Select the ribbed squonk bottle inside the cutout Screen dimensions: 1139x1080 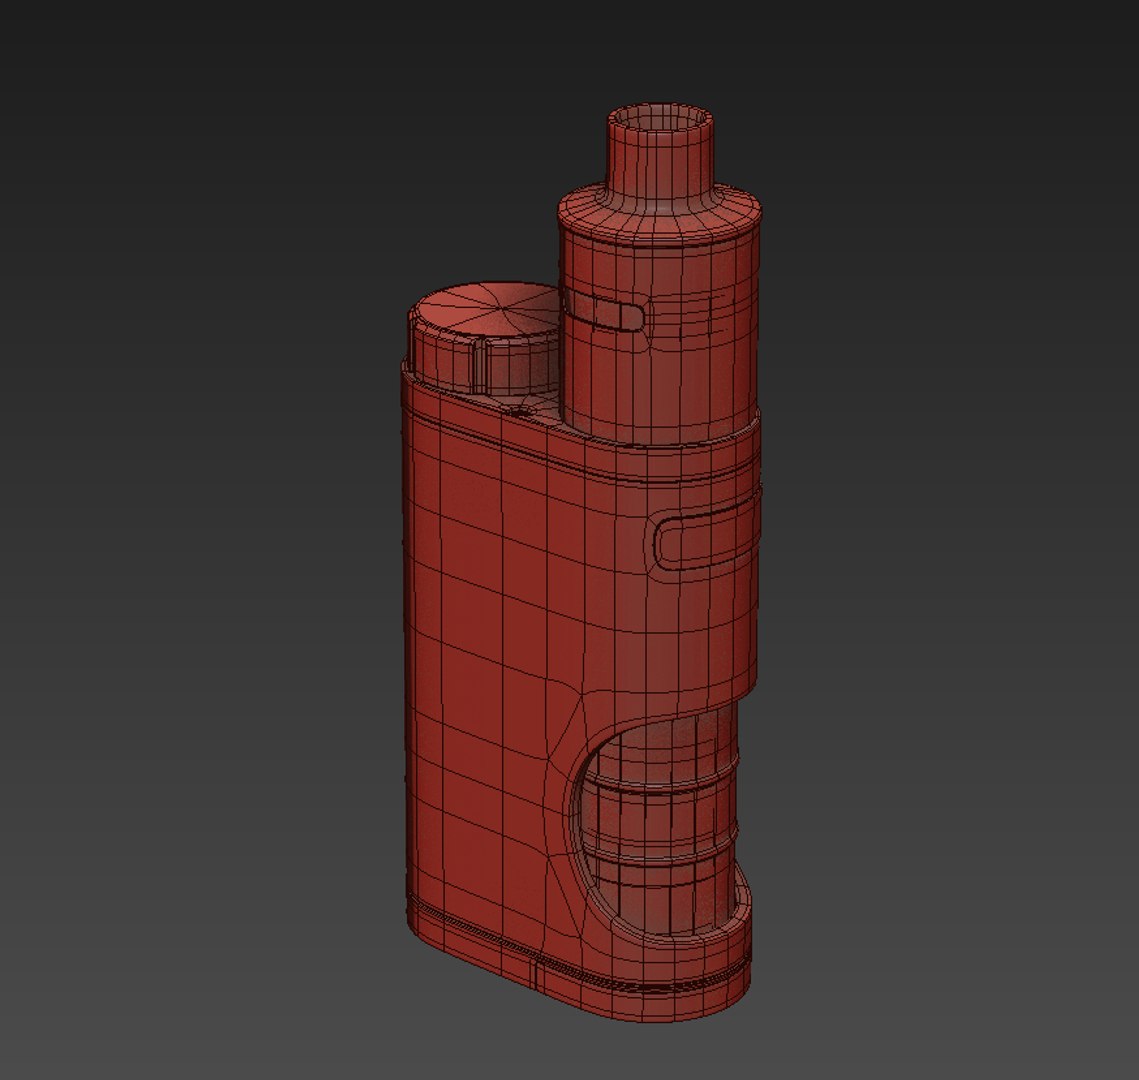(661, 821)
